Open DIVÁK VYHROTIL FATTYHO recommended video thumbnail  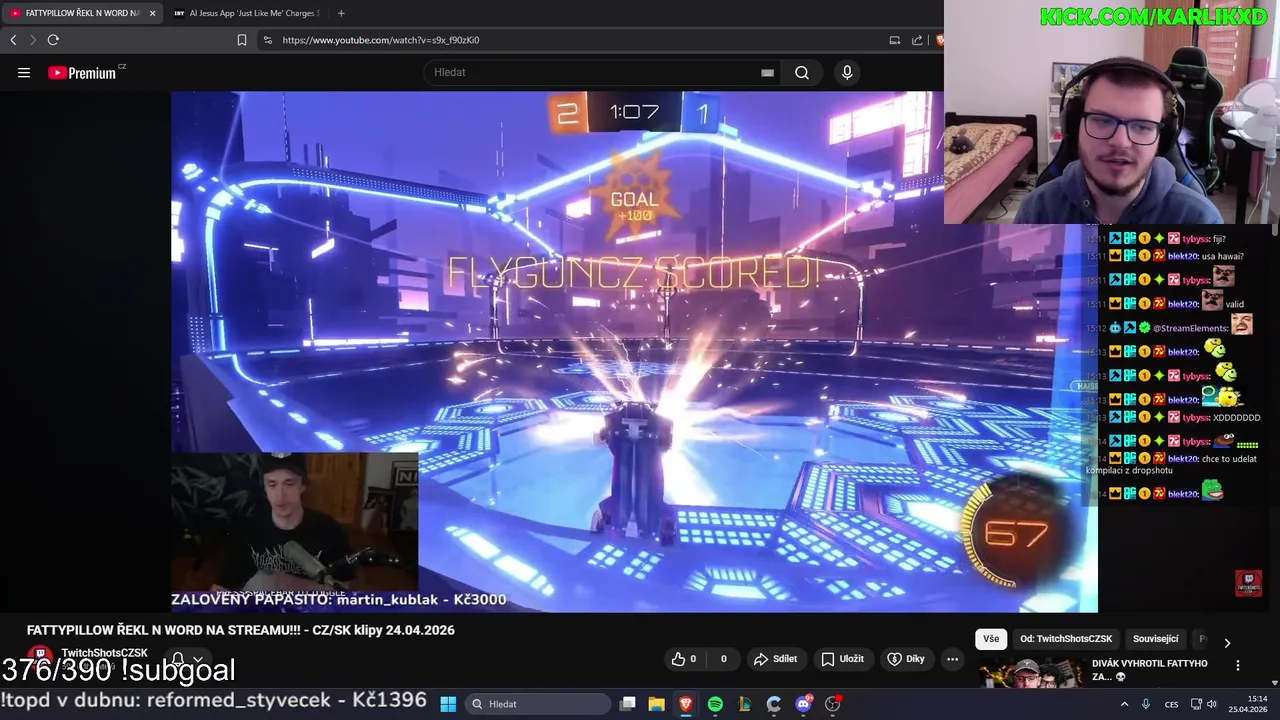(x=1030, y=674)
